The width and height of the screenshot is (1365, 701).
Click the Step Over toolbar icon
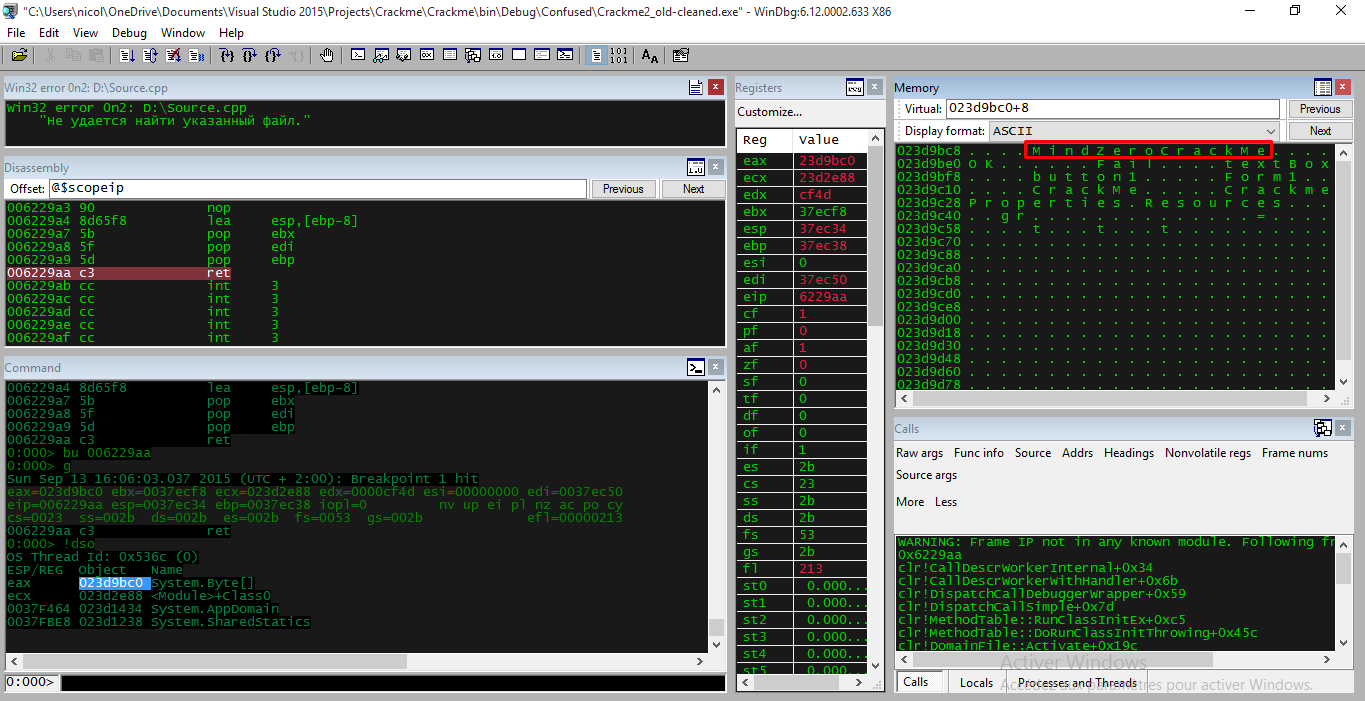249,56
